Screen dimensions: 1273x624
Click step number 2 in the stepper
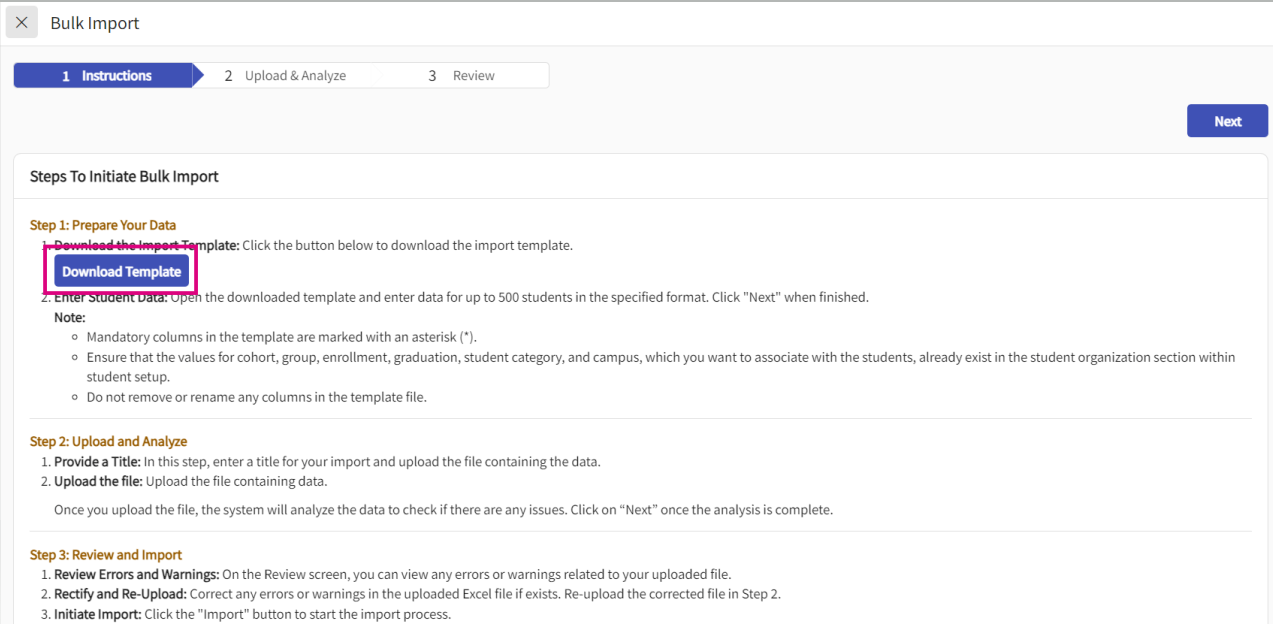coord(228,76)
